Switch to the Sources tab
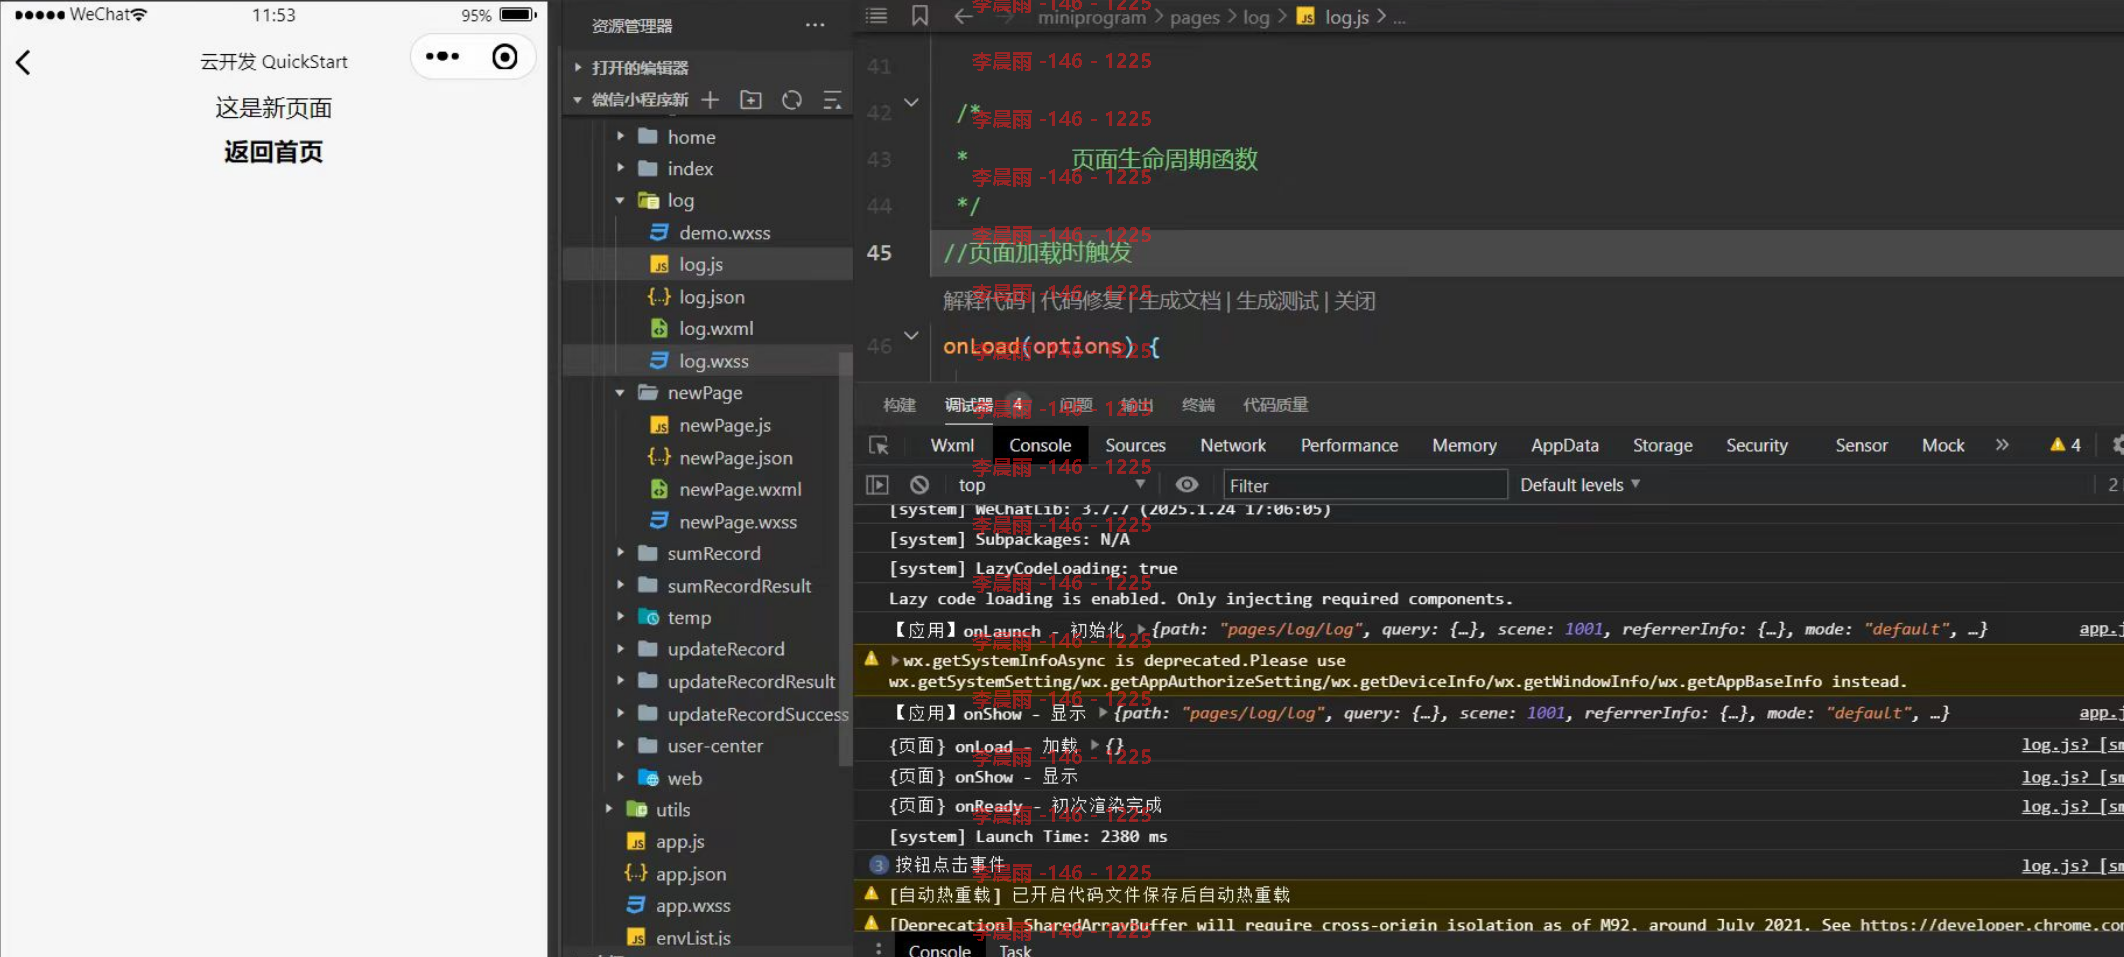2124x957 pixels. click(x=1135, y=445)
